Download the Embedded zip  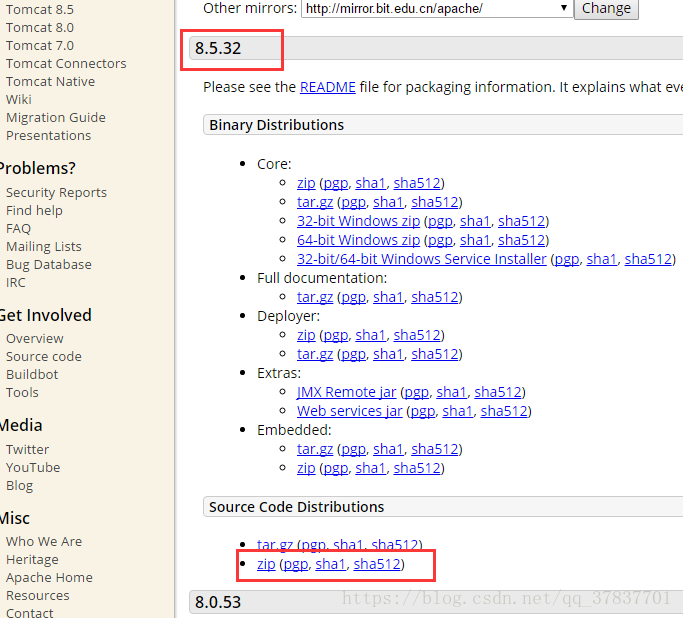pyautogui.click(x=306, y=468)
